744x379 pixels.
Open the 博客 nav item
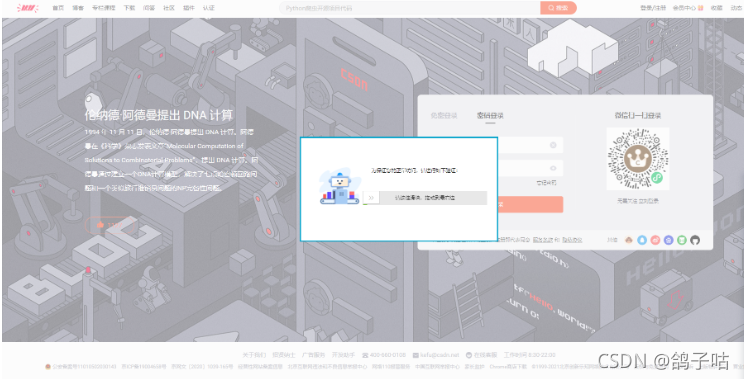tap(78, 8)
